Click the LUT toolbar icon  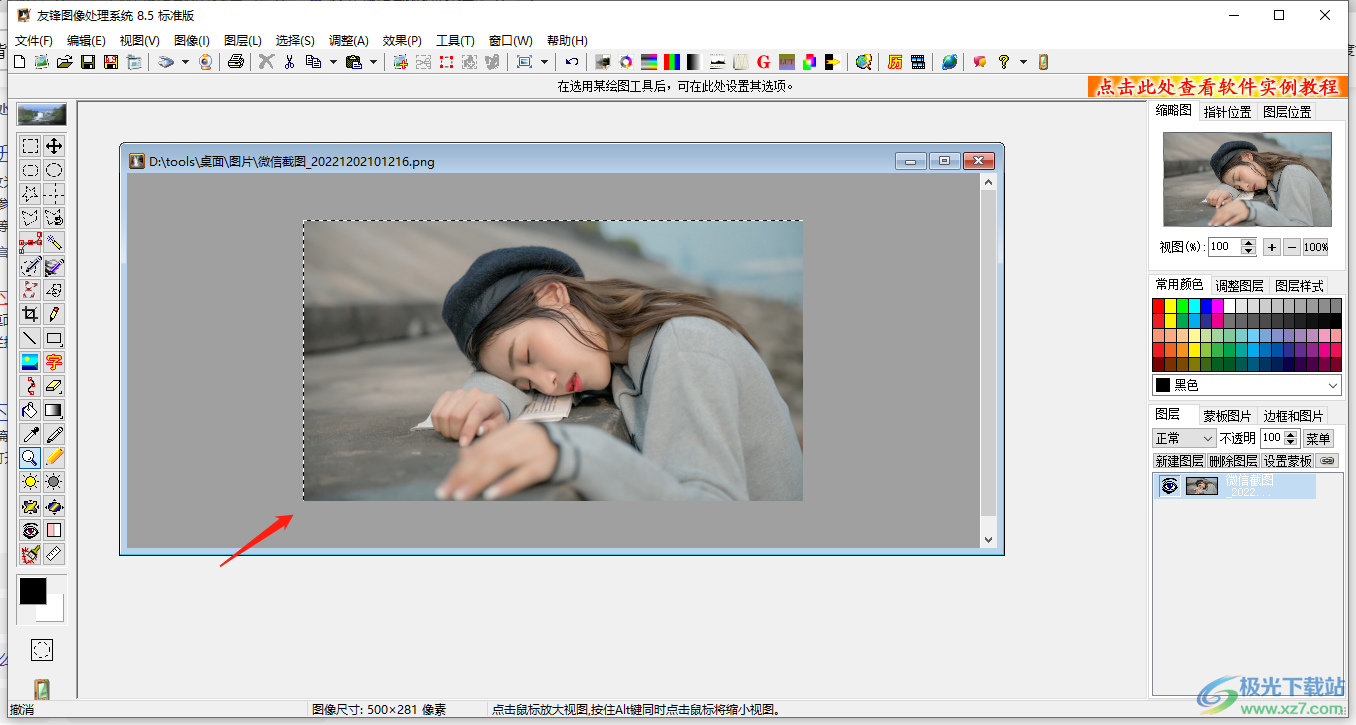coord(787,62)
